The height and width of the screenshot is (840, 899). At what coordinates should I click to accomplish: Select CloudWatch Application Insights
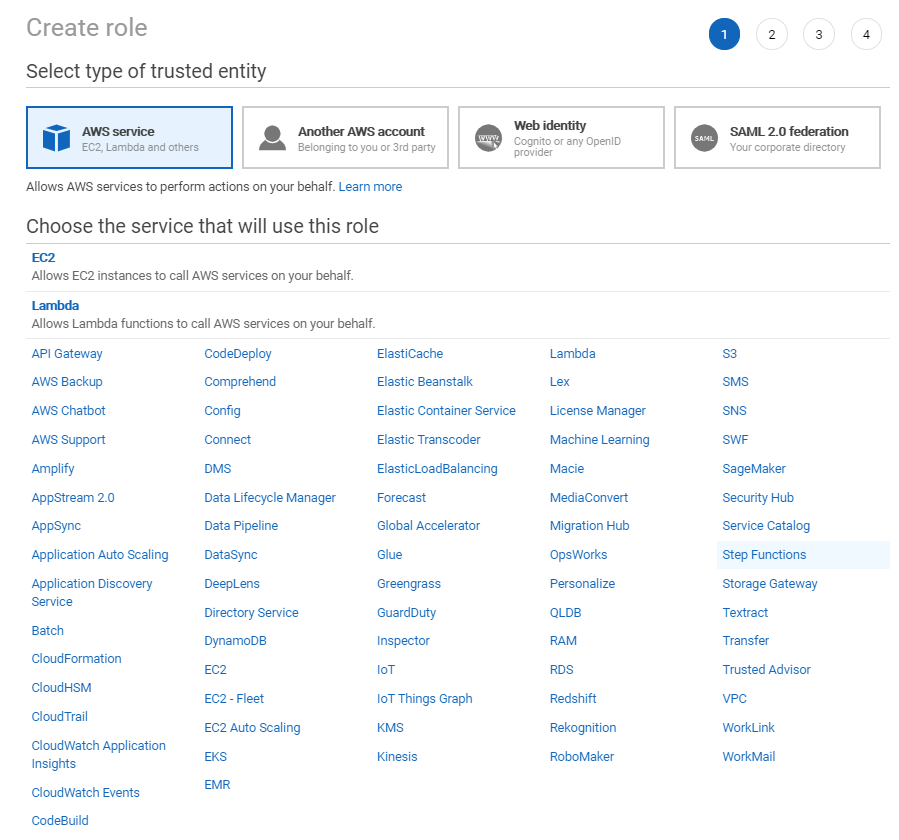point(99,755)
